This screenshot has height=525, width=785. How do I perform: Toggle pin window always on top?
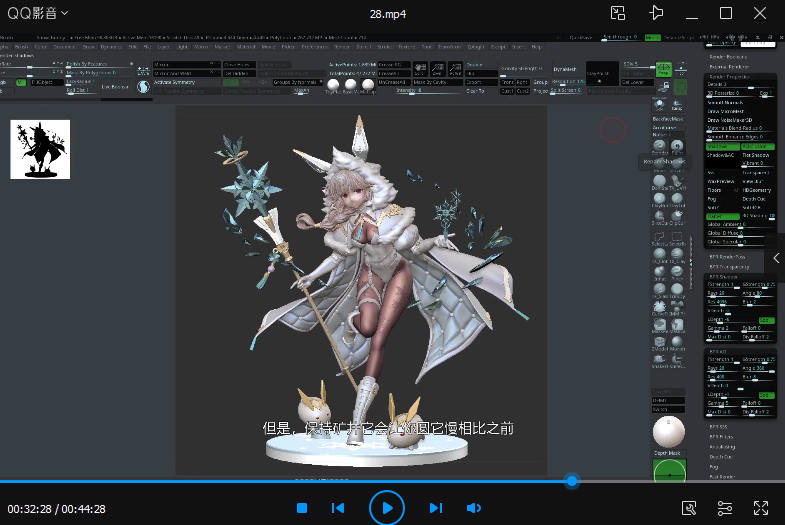tap(656, 13)
